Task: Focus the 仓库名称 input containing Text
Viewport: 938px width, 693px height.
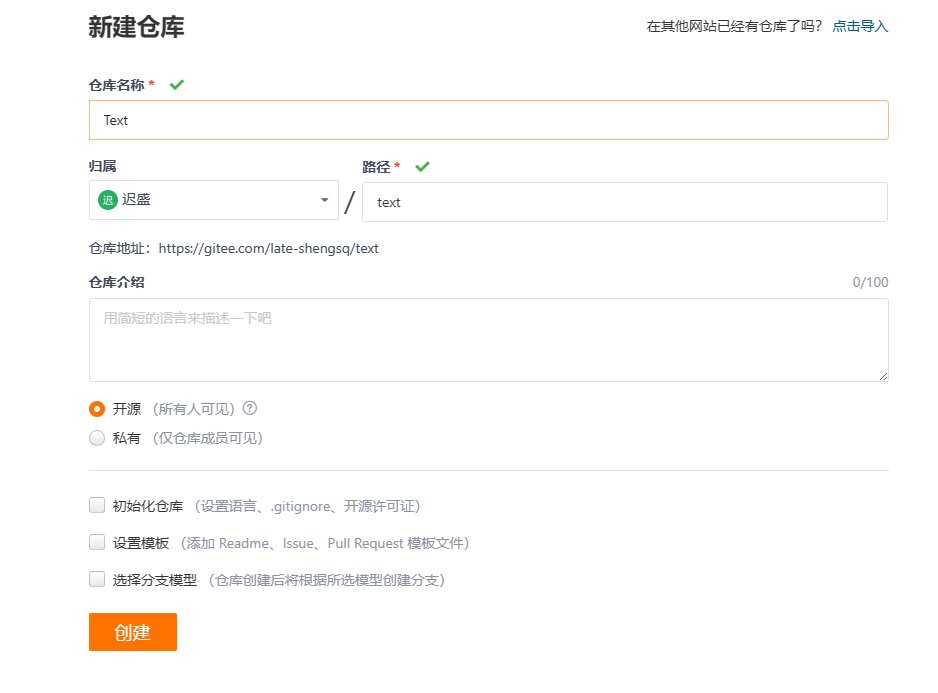Action: [x=488, y=120]
